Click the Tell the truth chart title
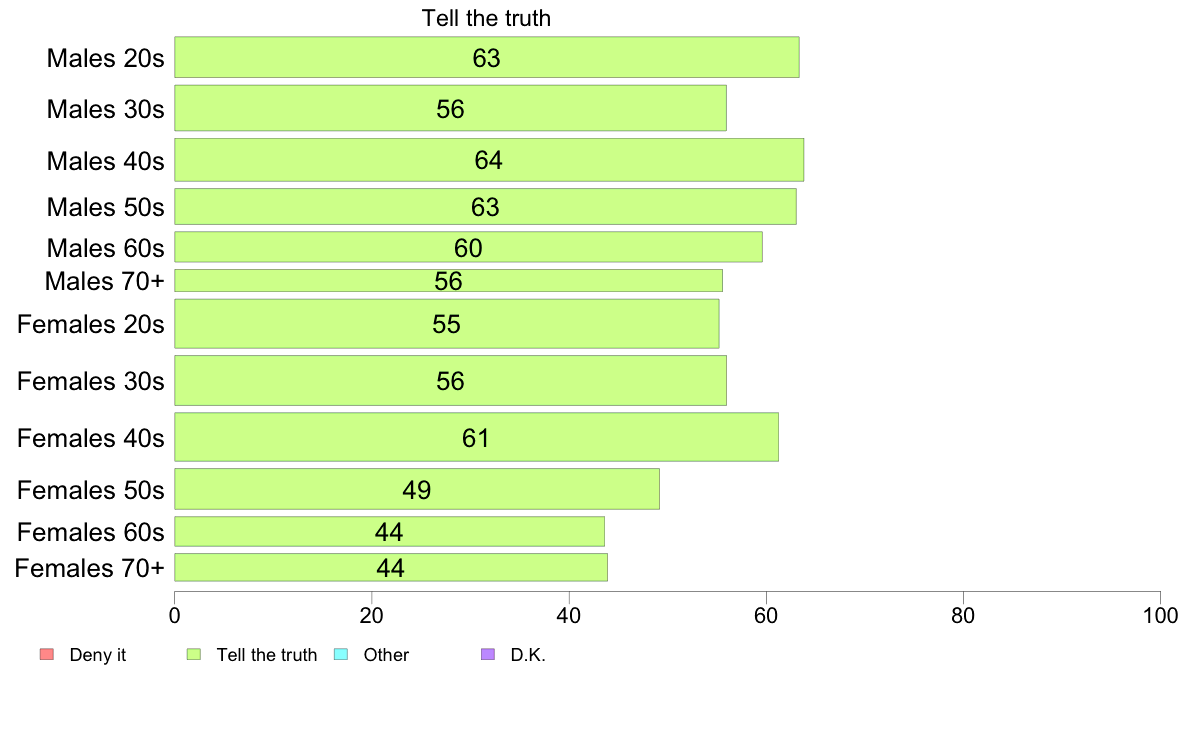Screen dimensions: 1188x736 point(486,17)
